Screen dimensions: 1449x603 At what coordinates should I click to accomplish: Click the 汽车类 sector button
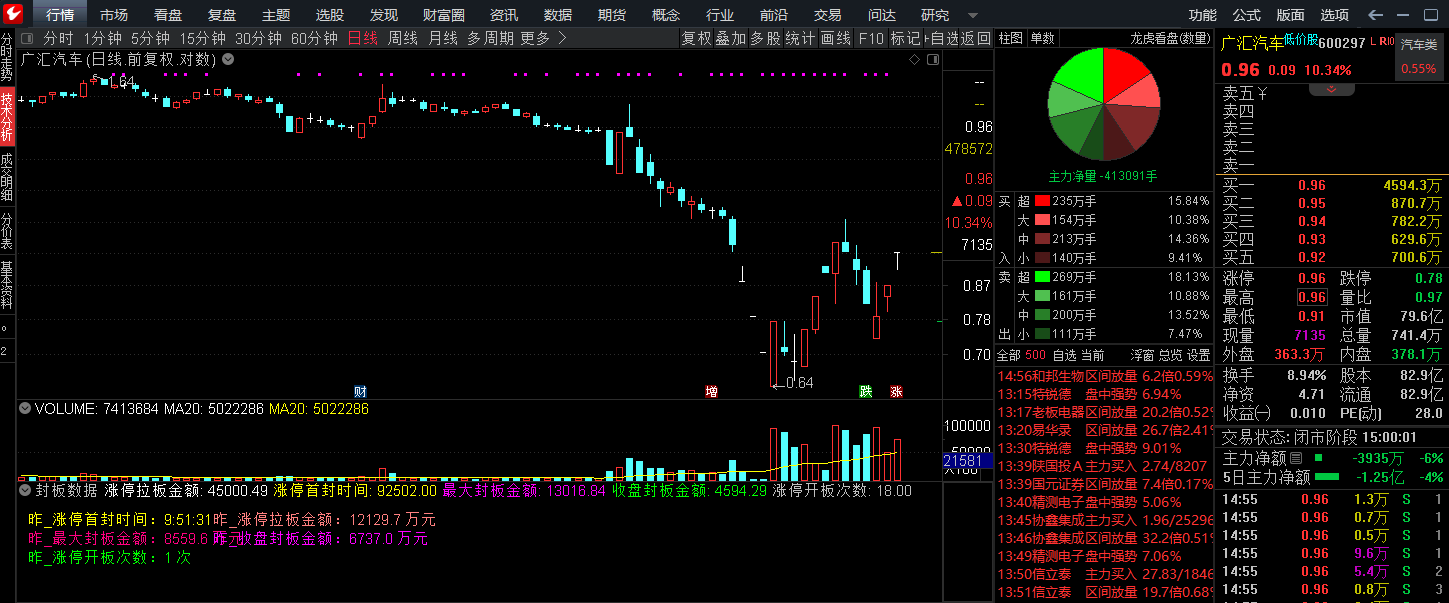[1418, 45]
